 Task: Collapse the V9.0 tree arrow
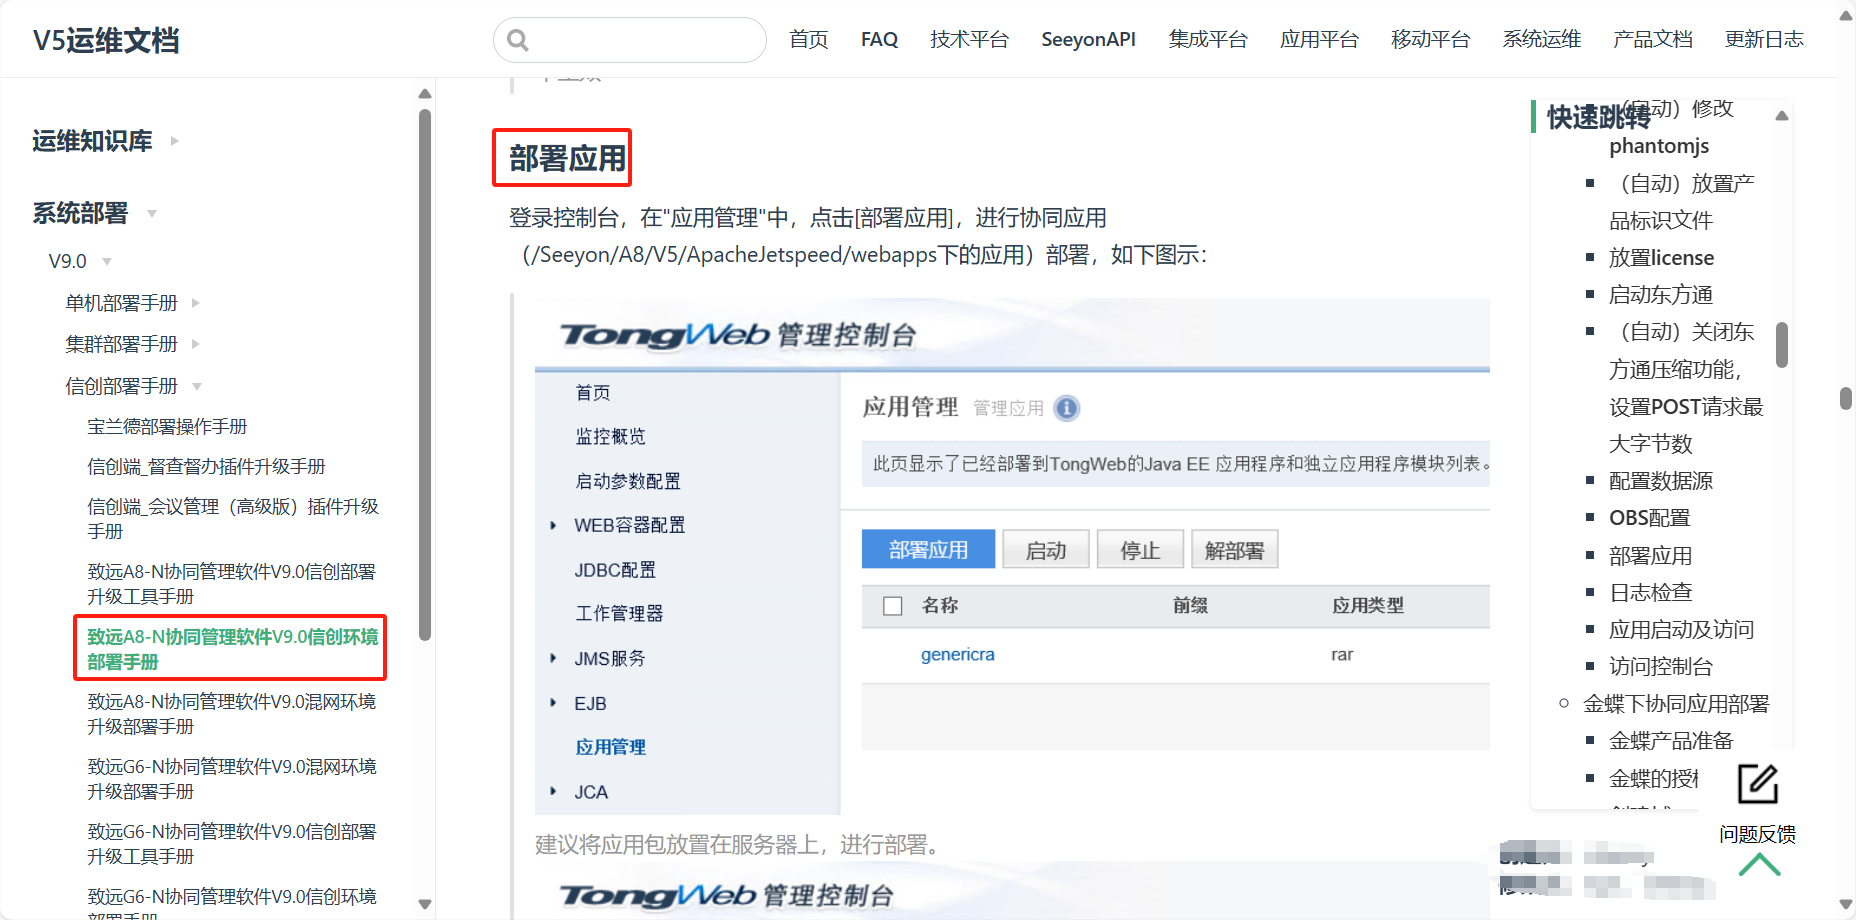tap(107, 261)
